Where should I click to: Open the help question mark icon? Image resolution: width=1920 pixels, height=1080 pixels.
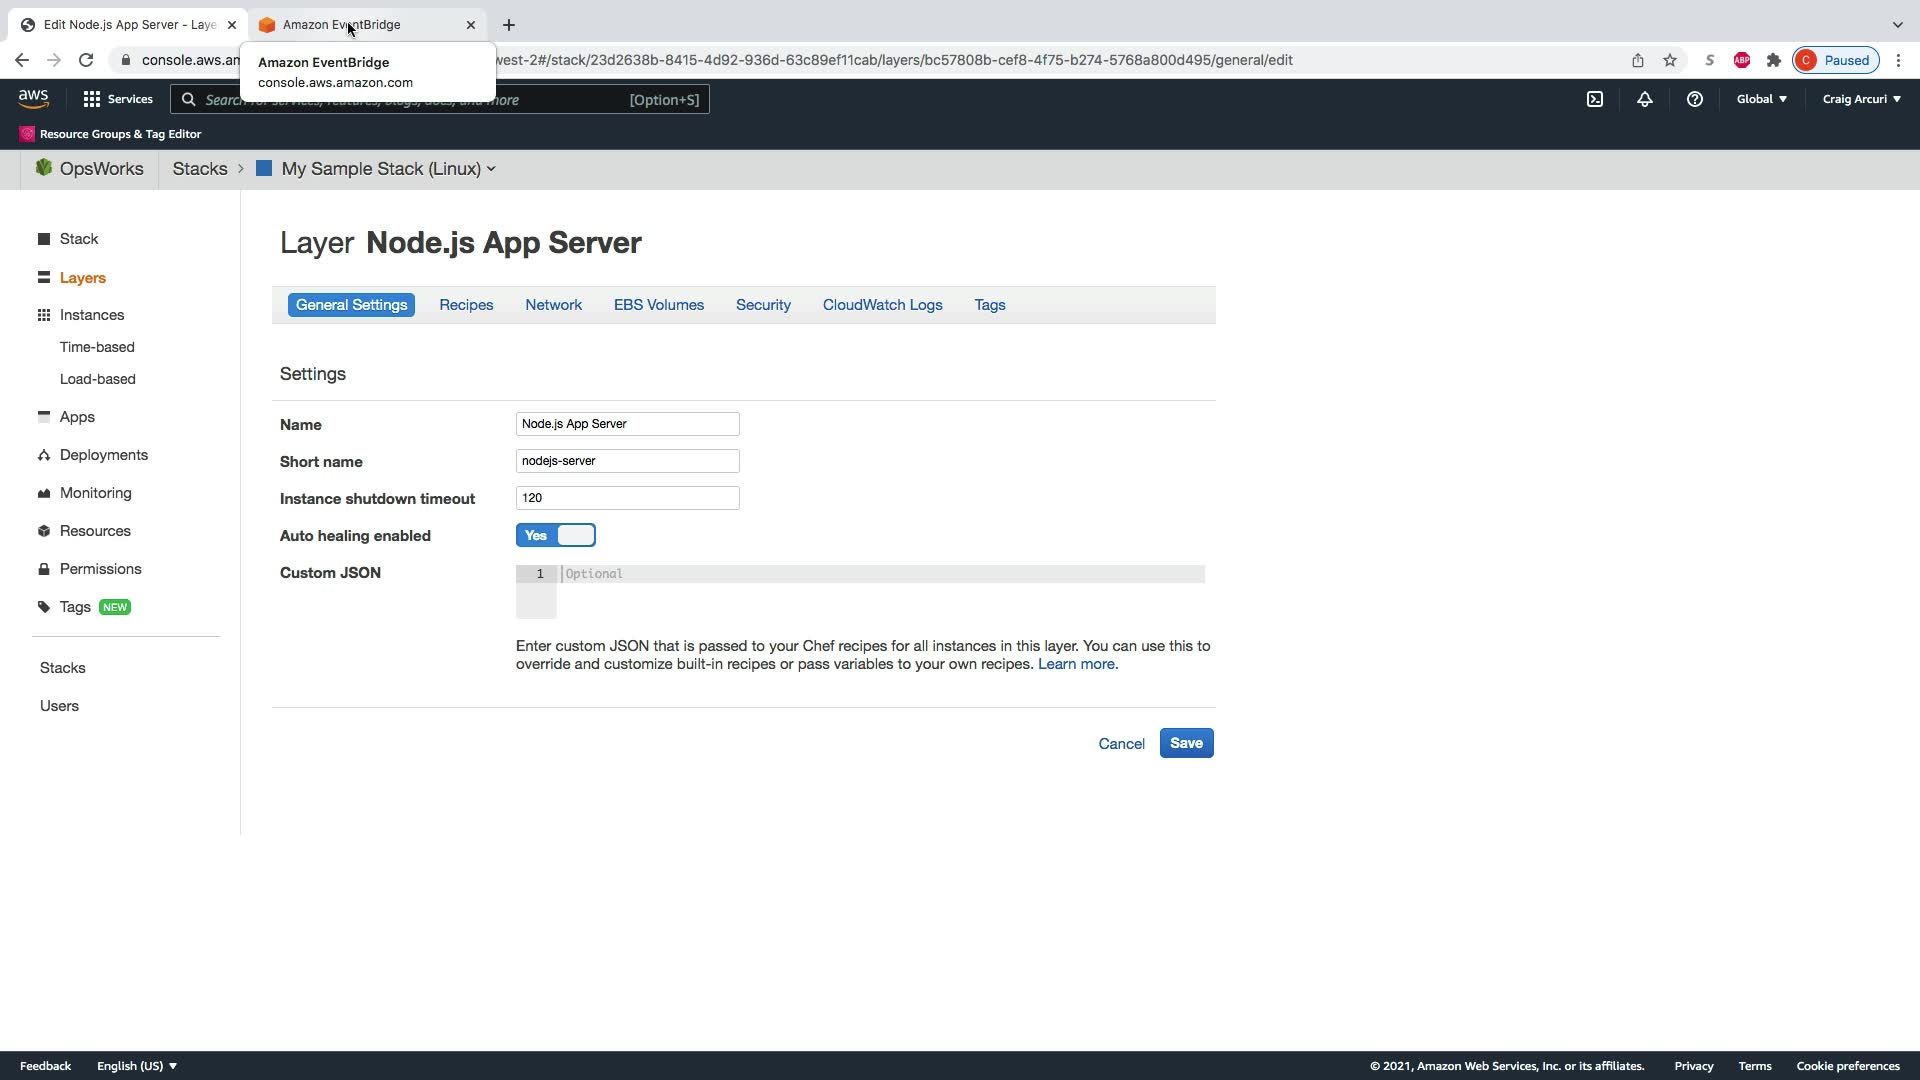[1694, 99]
